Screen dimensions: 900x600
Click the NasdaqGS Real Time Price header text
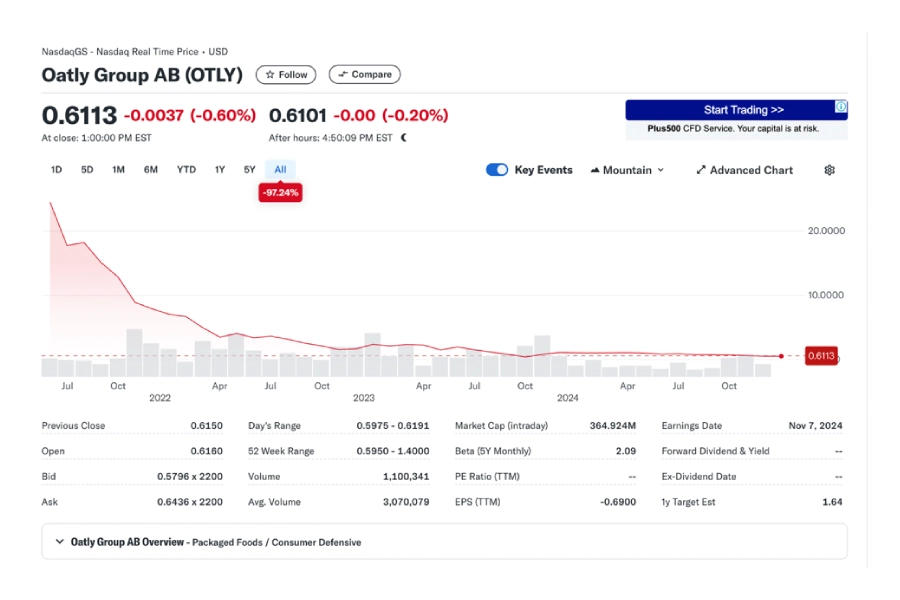[x=134, y=51]
